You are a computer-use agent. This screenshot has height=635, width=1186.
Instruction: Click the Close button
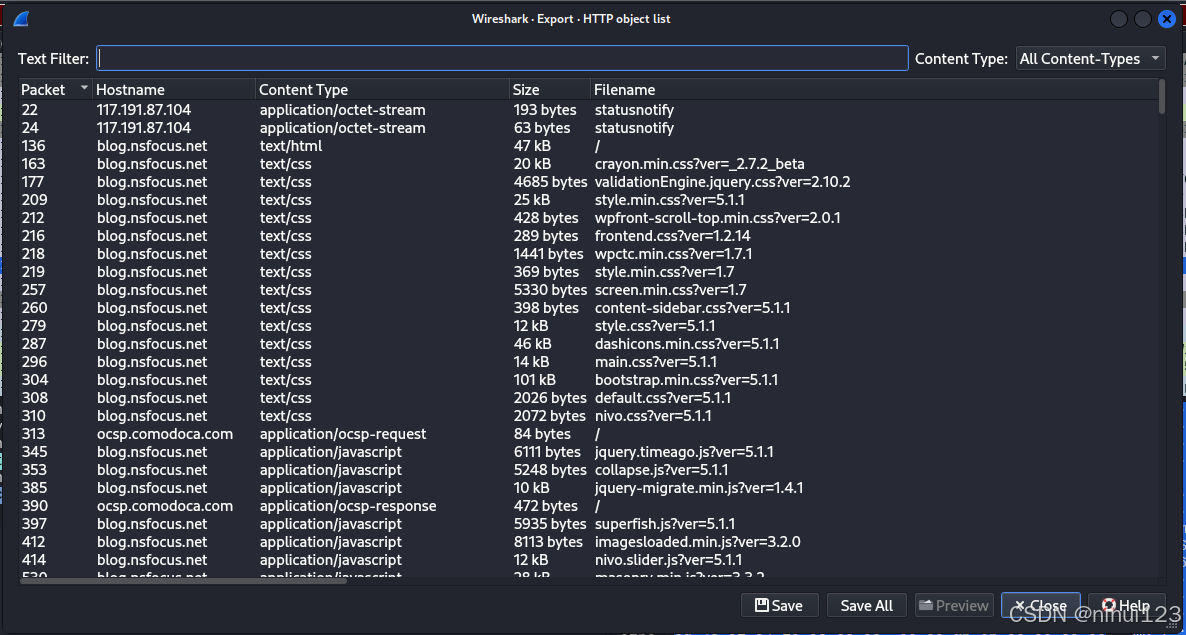[1040, 606]
